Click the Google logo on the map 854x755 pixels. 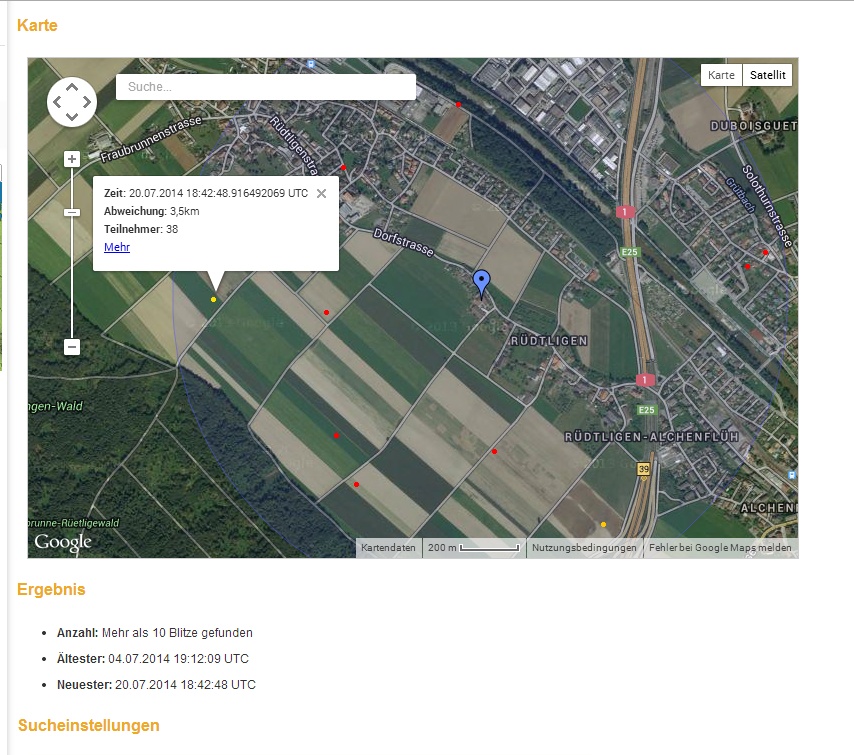coord(63,542)
